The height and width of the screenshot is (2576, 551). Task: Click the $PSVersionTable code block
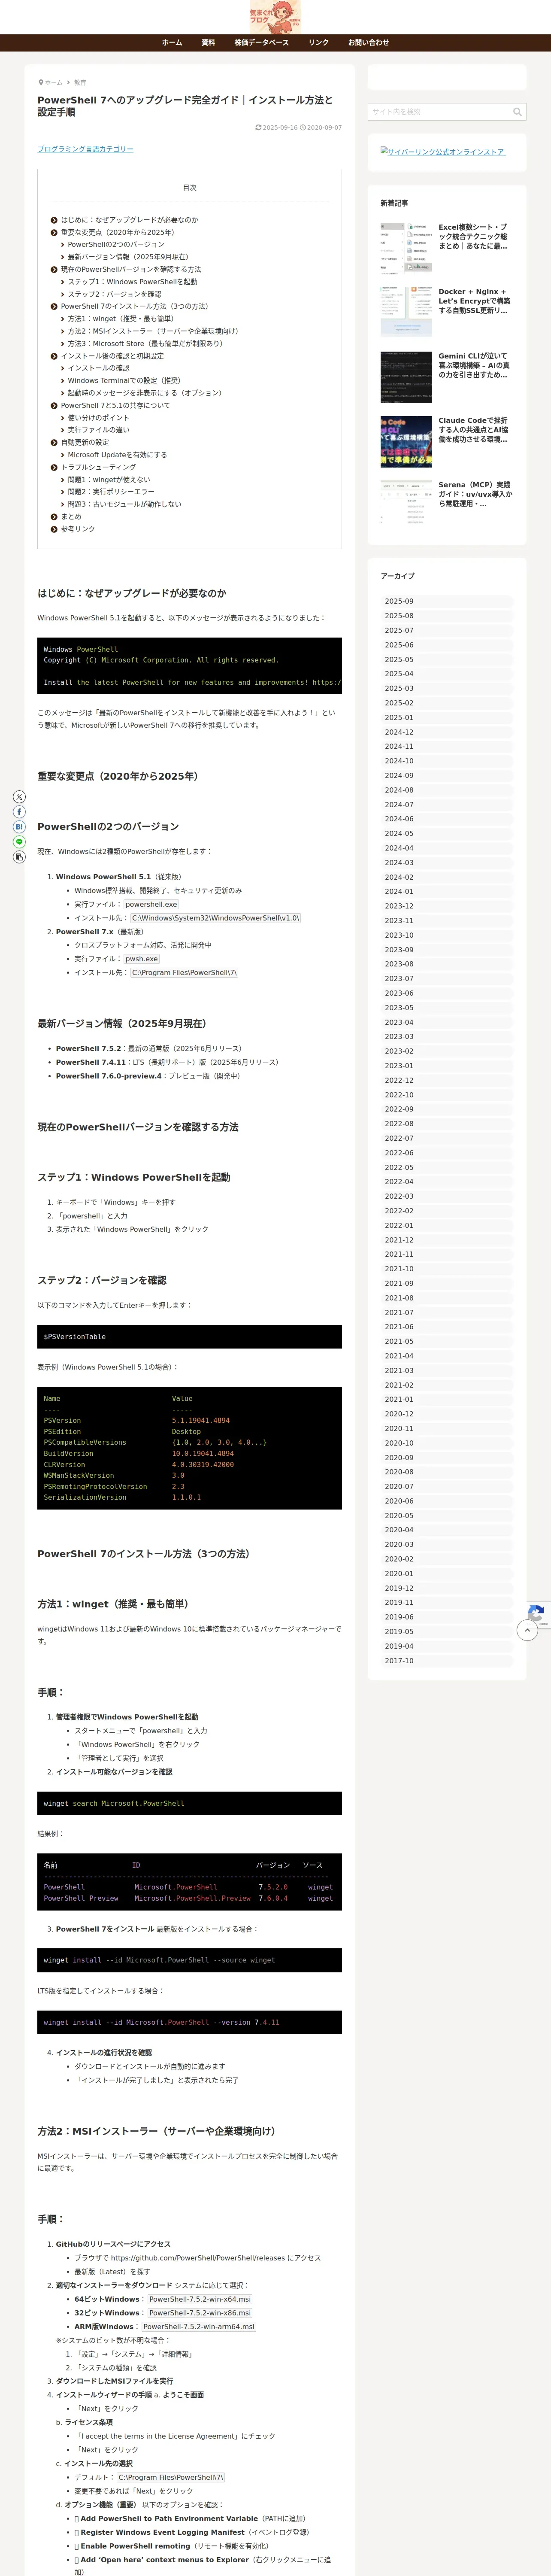pos(190,1337)
